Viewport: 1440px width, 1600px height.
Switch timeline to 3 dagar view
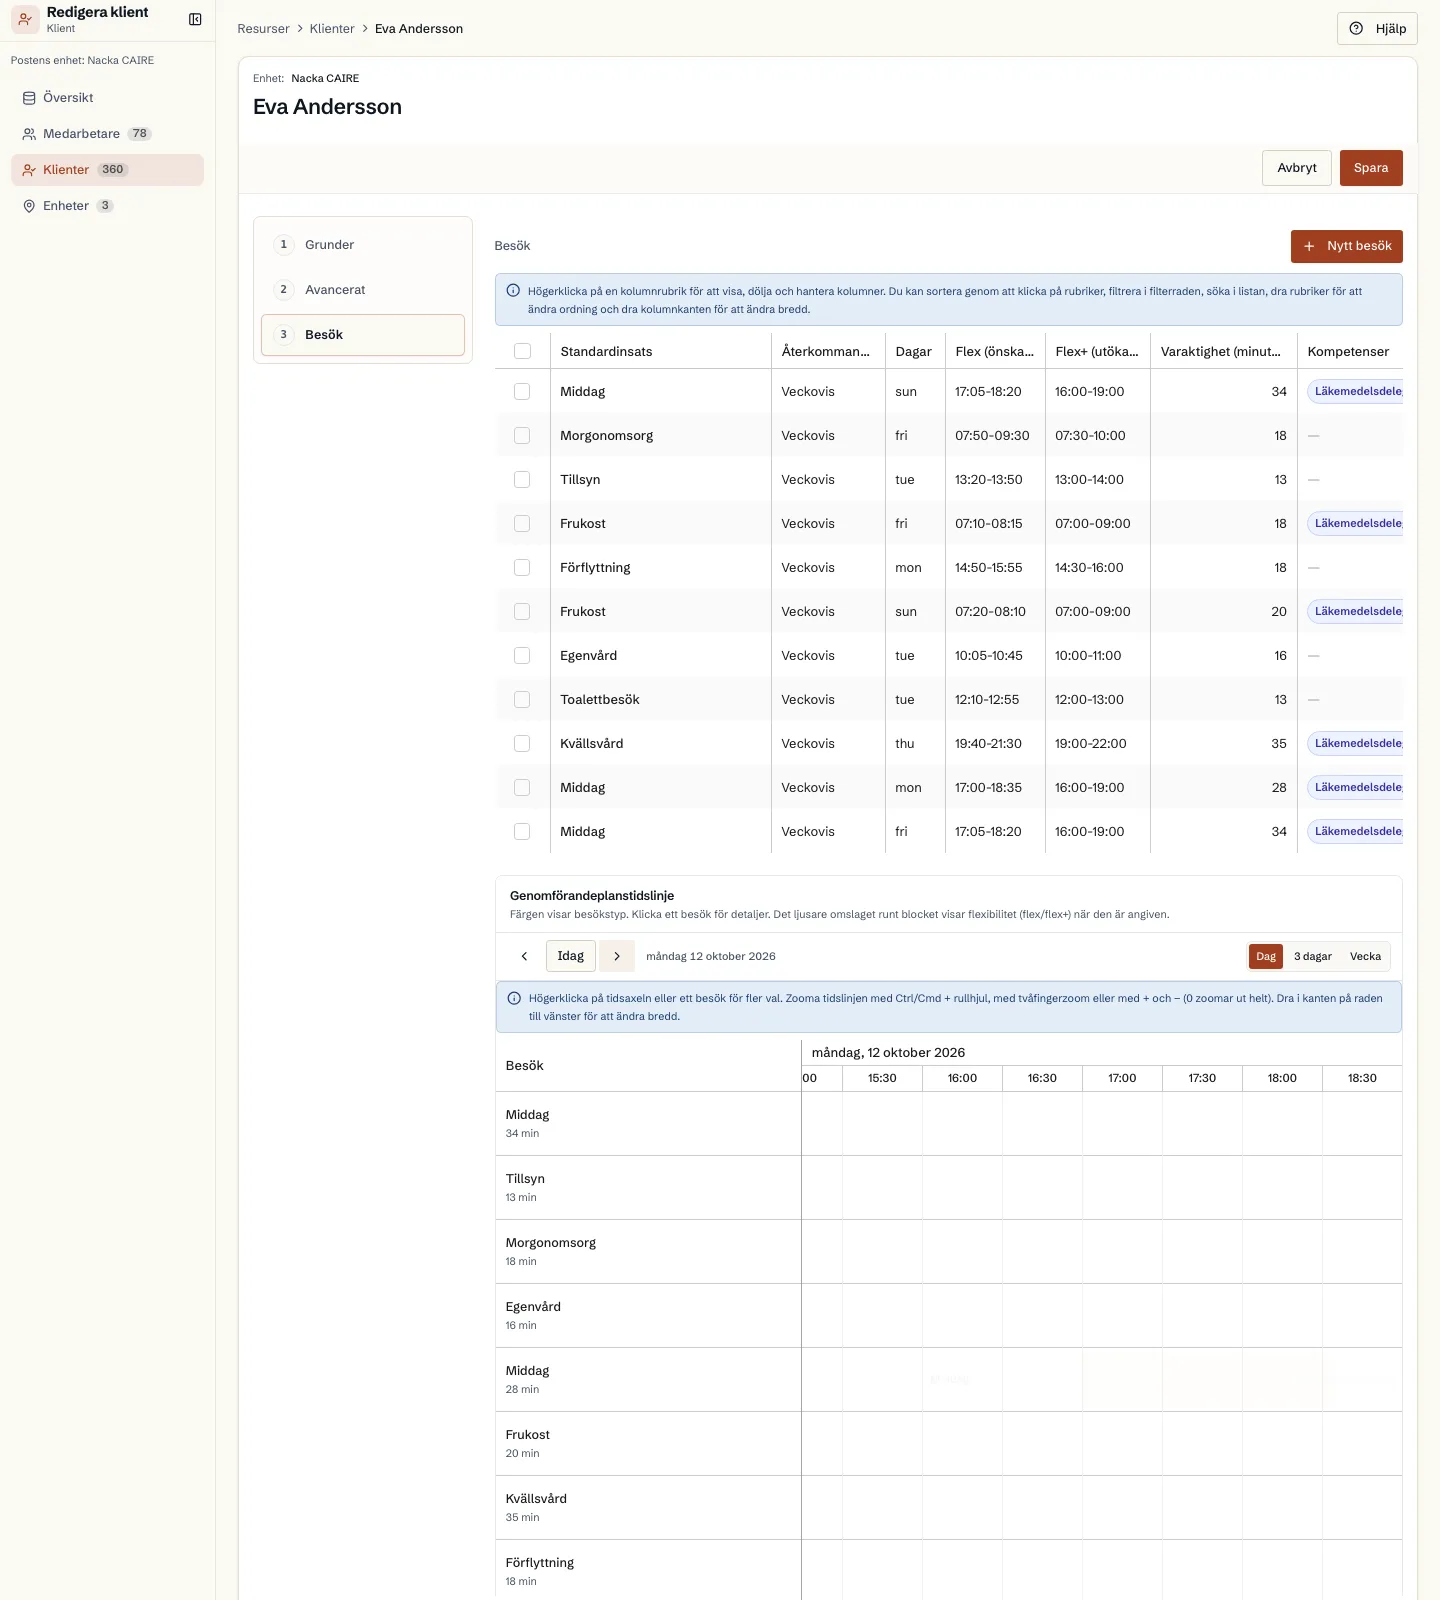coord(1312,957)
